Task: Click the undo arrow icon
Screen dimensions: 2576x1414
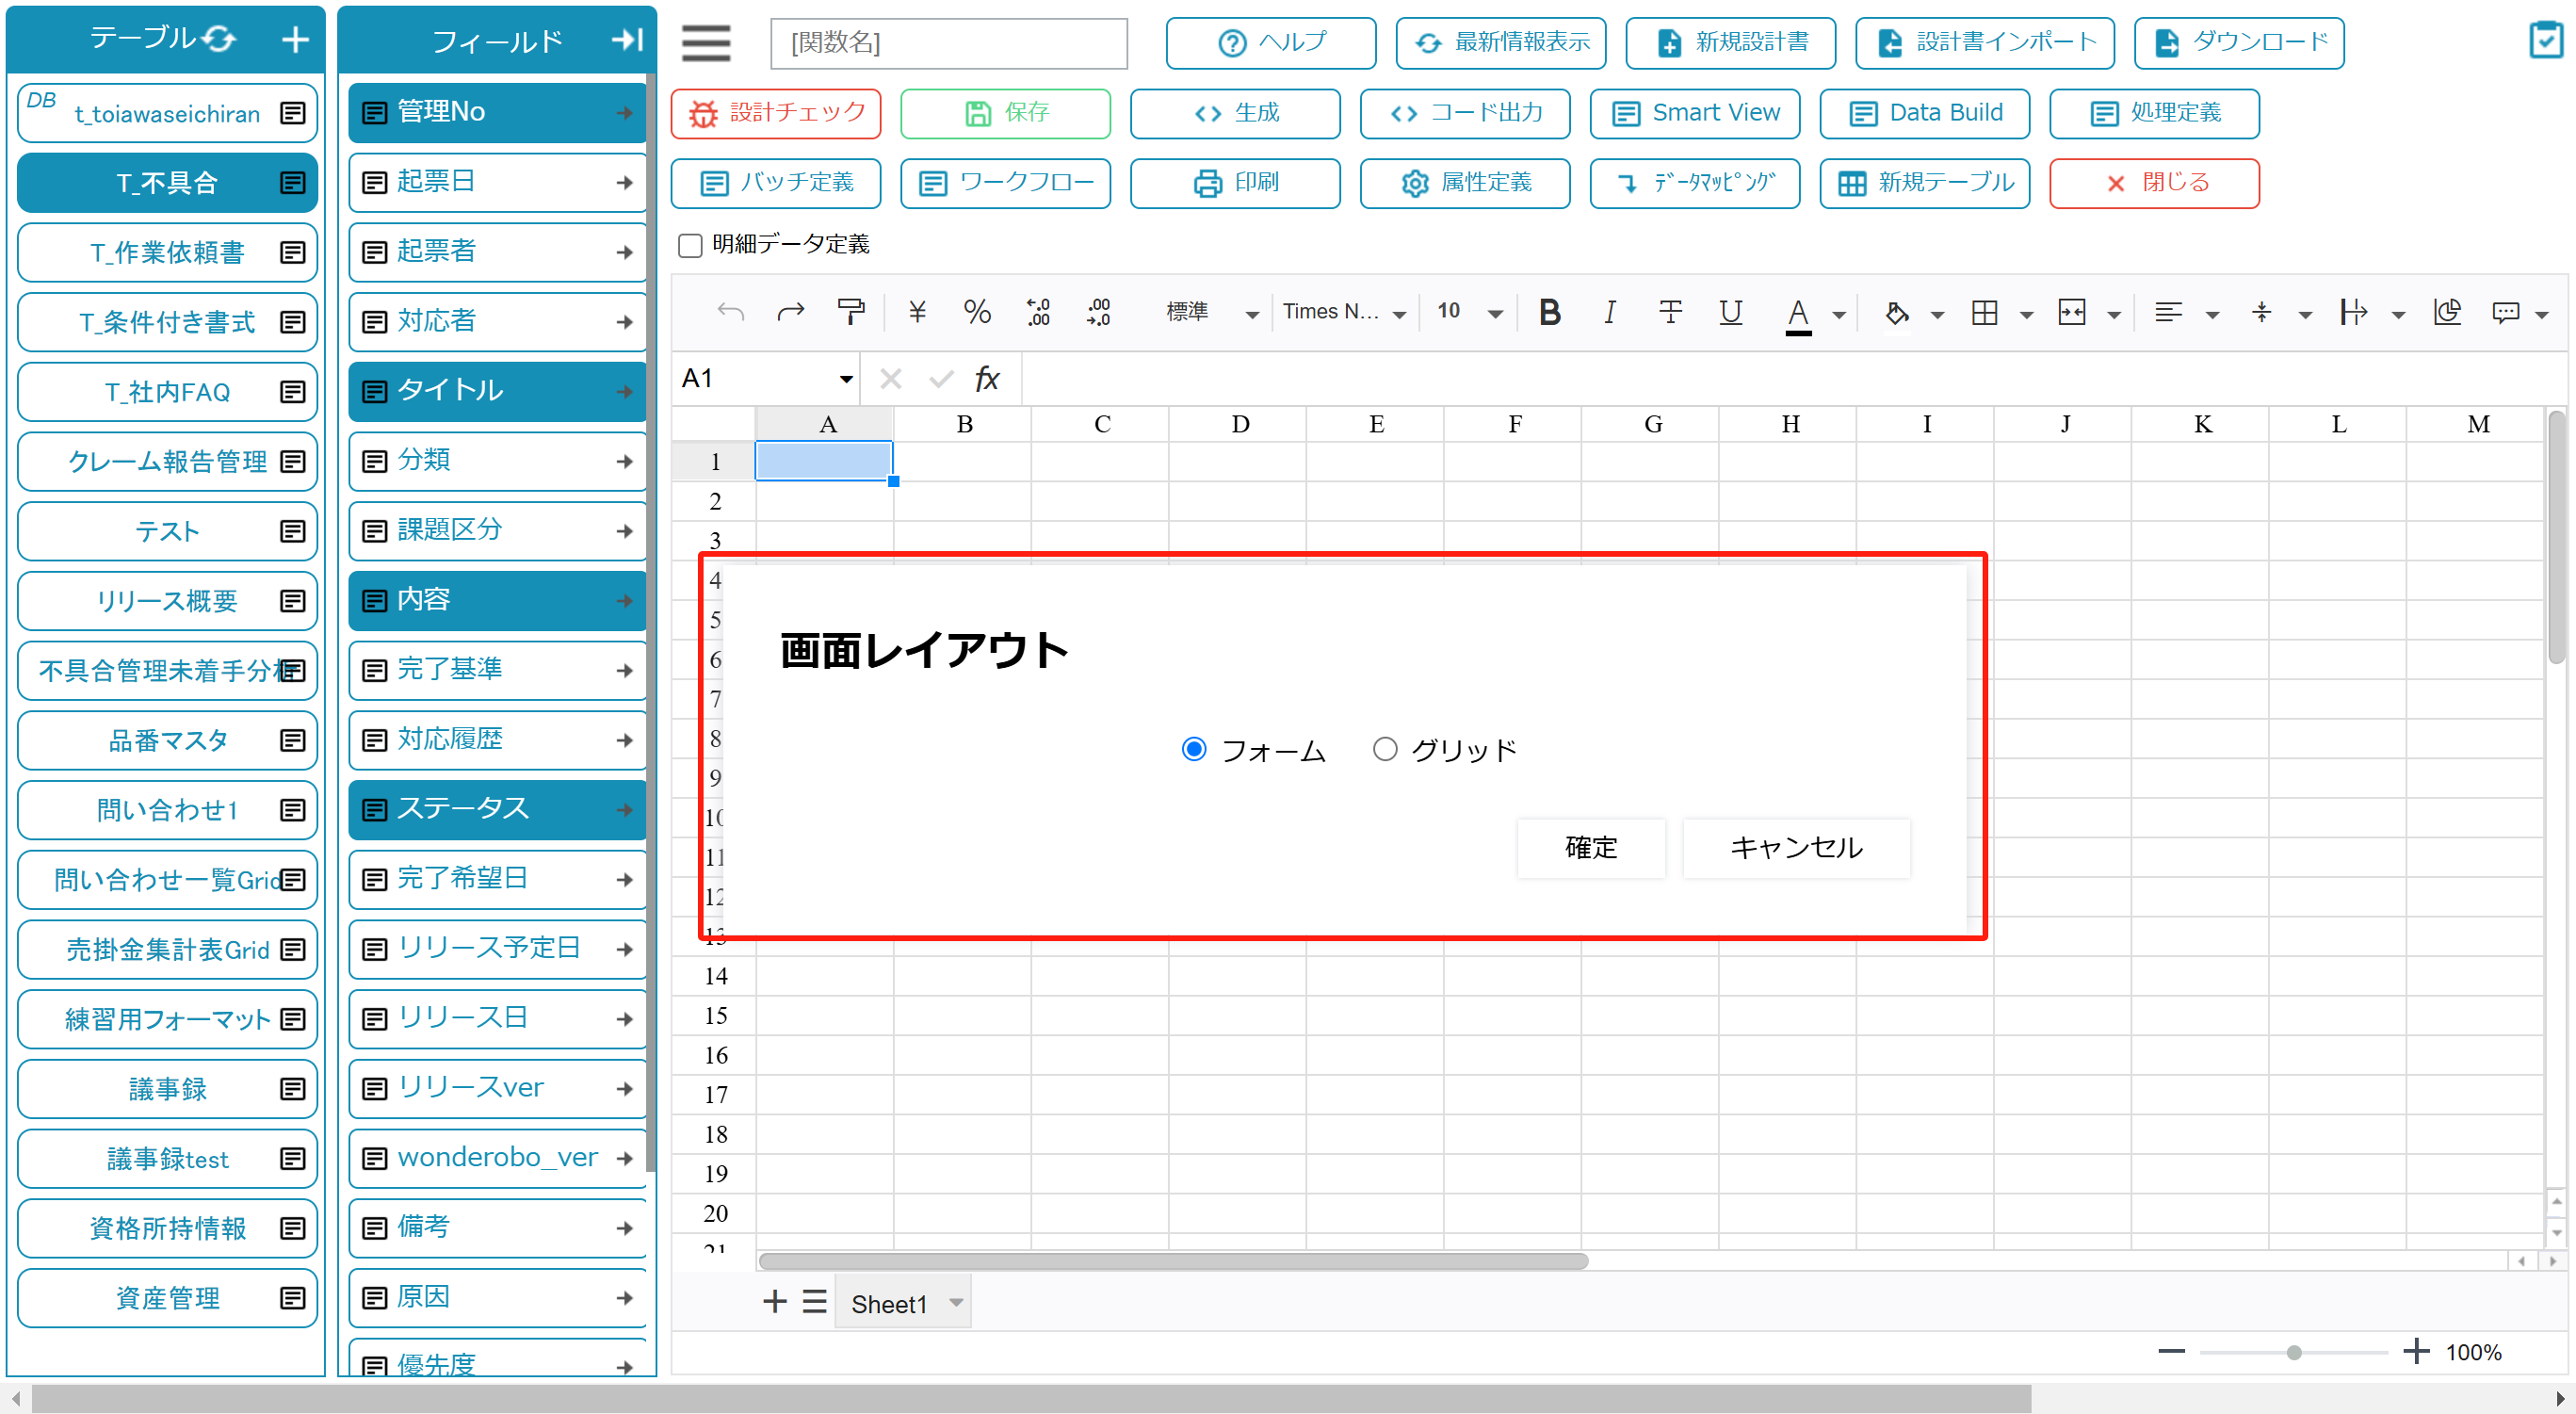Action: [731, 313]
